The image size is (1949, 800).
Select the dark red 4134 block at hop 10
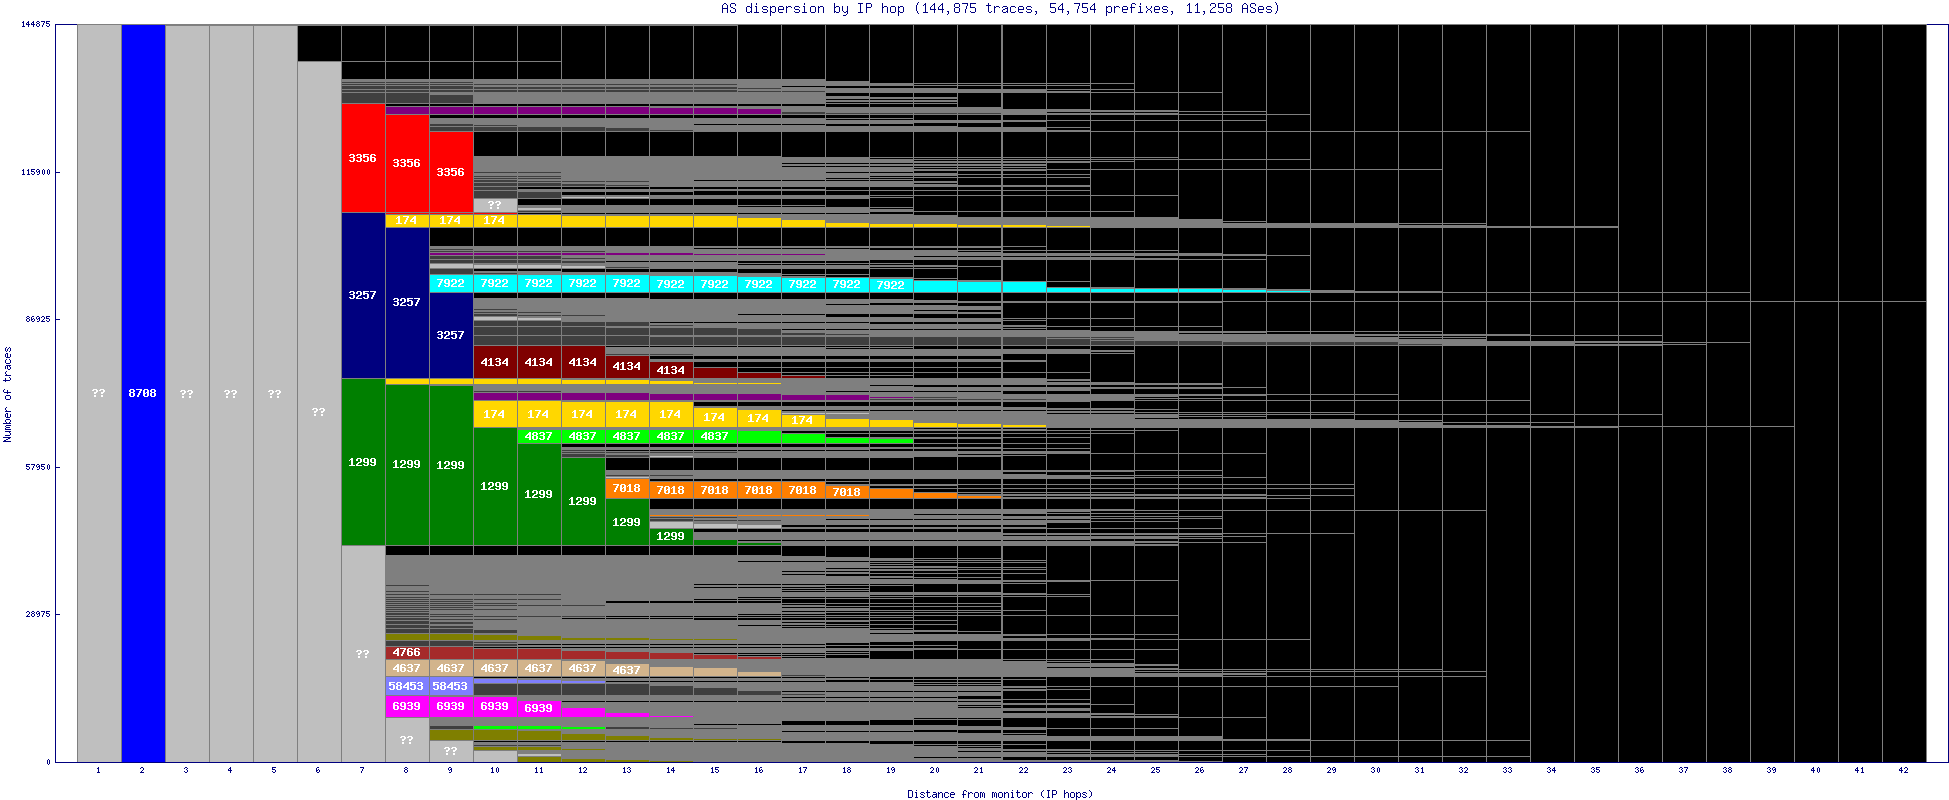pyautogui.click(x=495, y=362)
